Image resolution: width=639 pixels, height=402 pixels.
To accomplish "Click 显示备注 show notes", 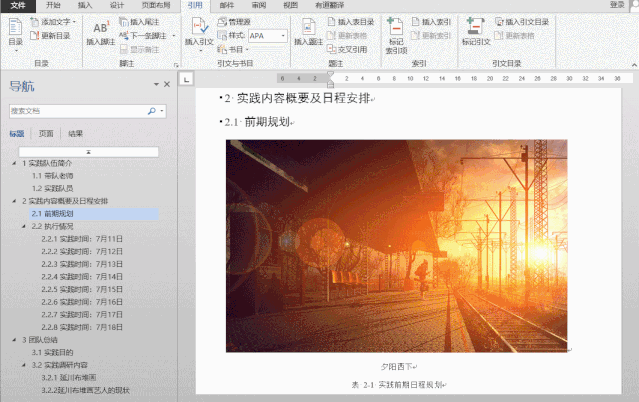I will click(x=140, y=49).
